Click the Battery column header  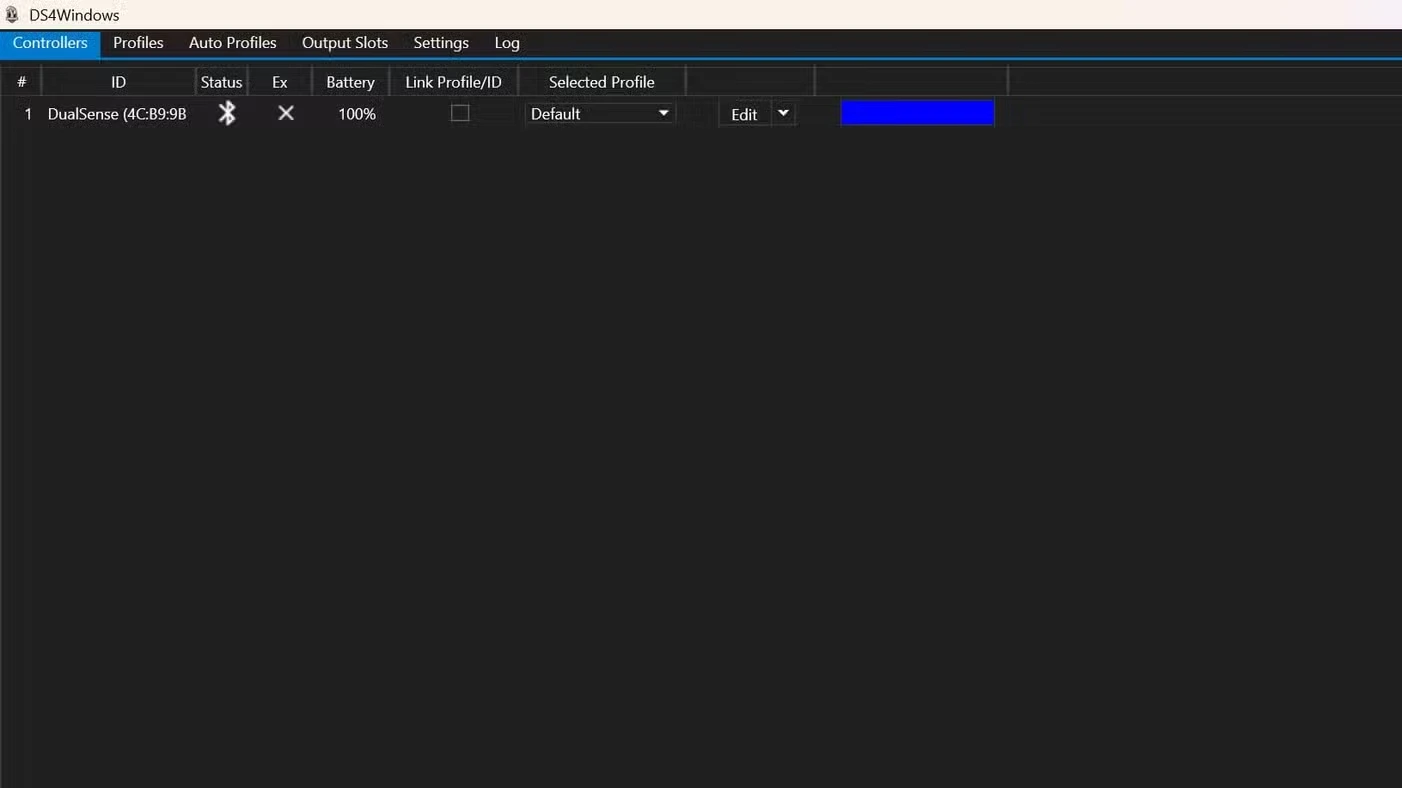350,82
